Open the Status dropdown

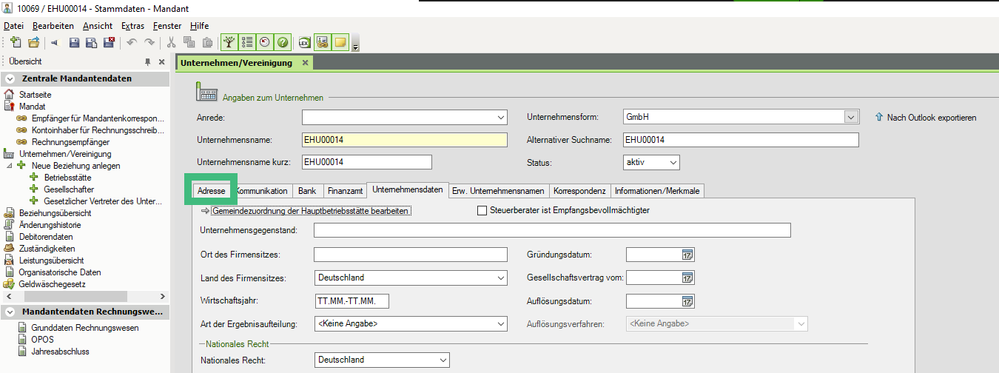tap(672, 163)
